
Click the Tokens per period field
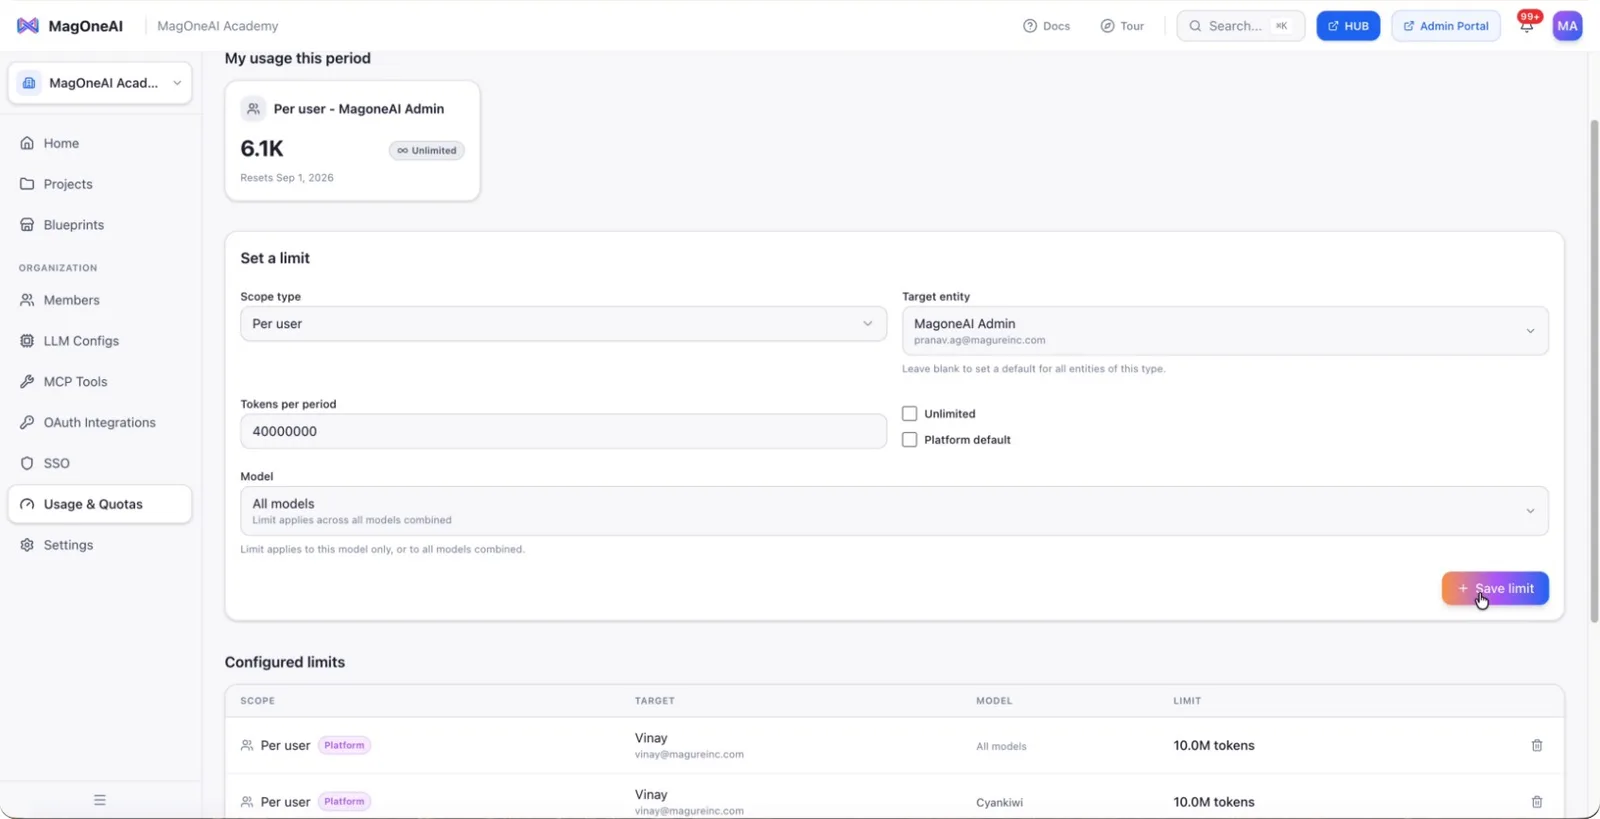click(x=563, y=432)
